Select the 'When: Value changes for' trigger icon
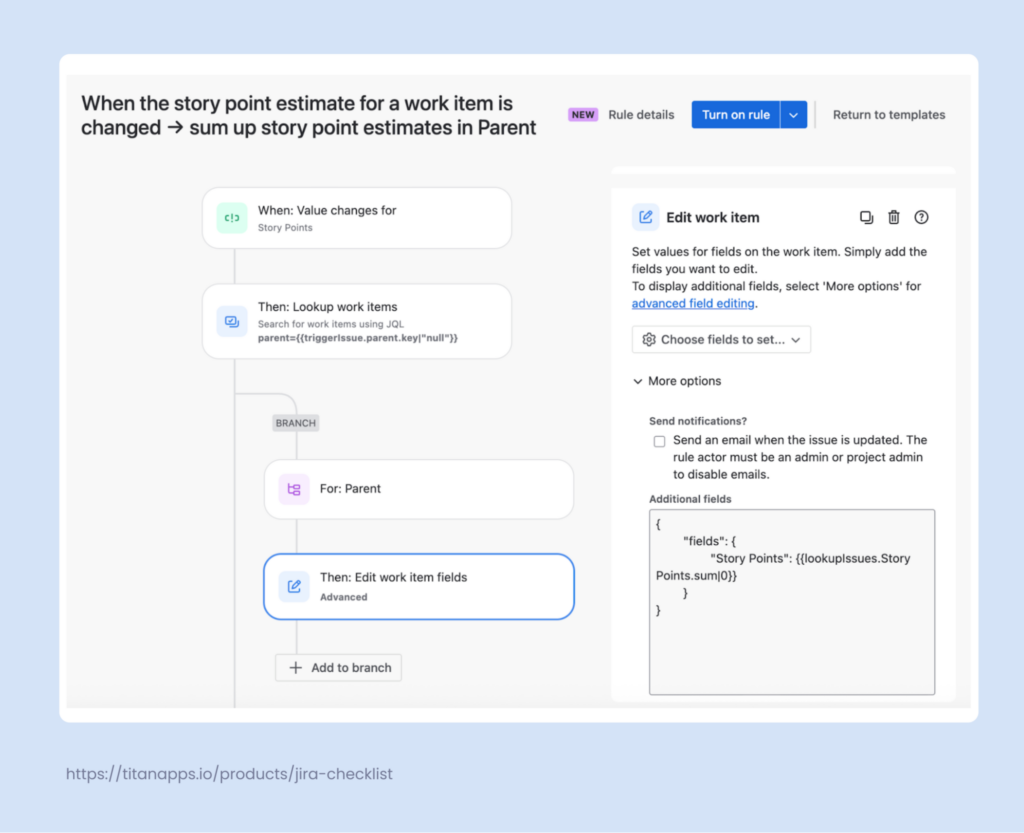This screenshot has height=833, width=1024. click(232, 217)
